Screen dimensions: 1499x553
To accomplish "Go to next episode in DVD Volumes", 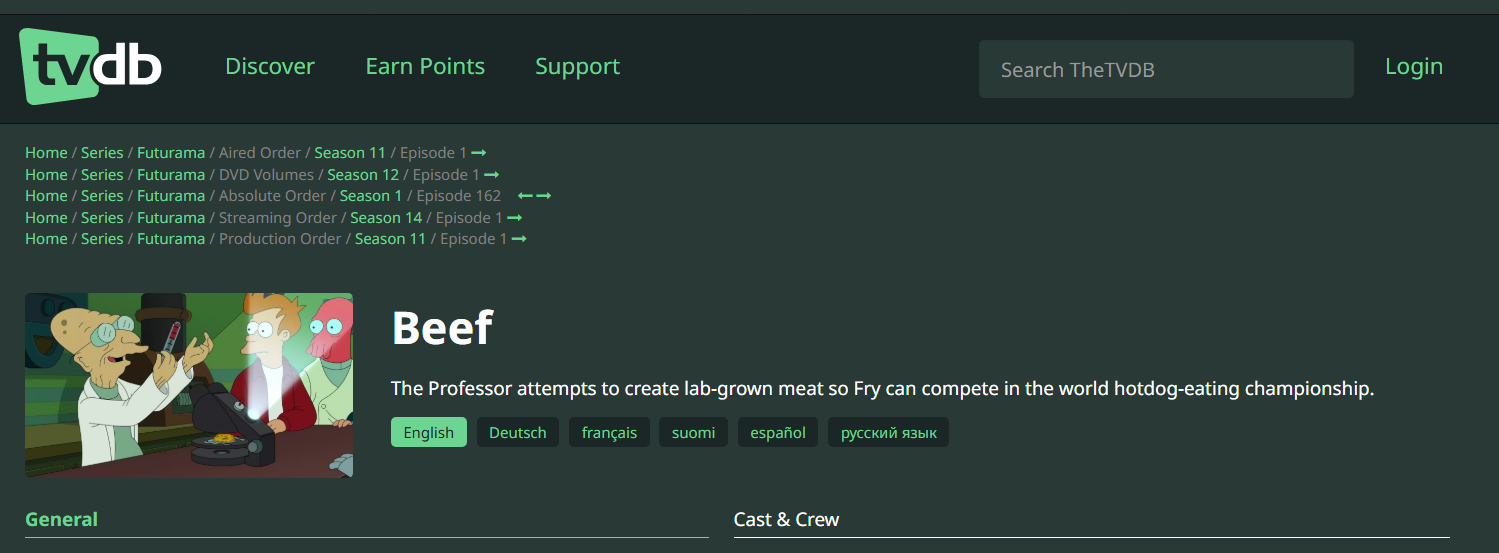I will point(492,175).
